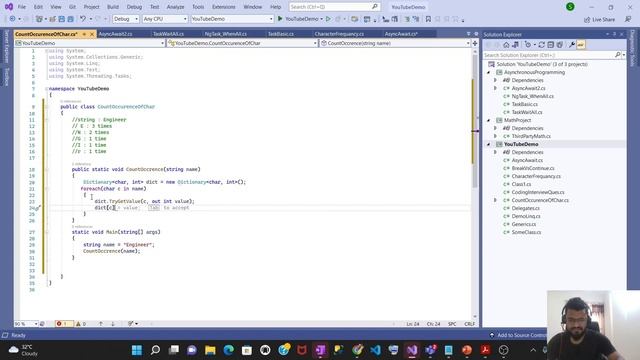This screenshot has height=360, width=640.
Task: Click the Search Solution Explorer field
Action: click(553, 55)
